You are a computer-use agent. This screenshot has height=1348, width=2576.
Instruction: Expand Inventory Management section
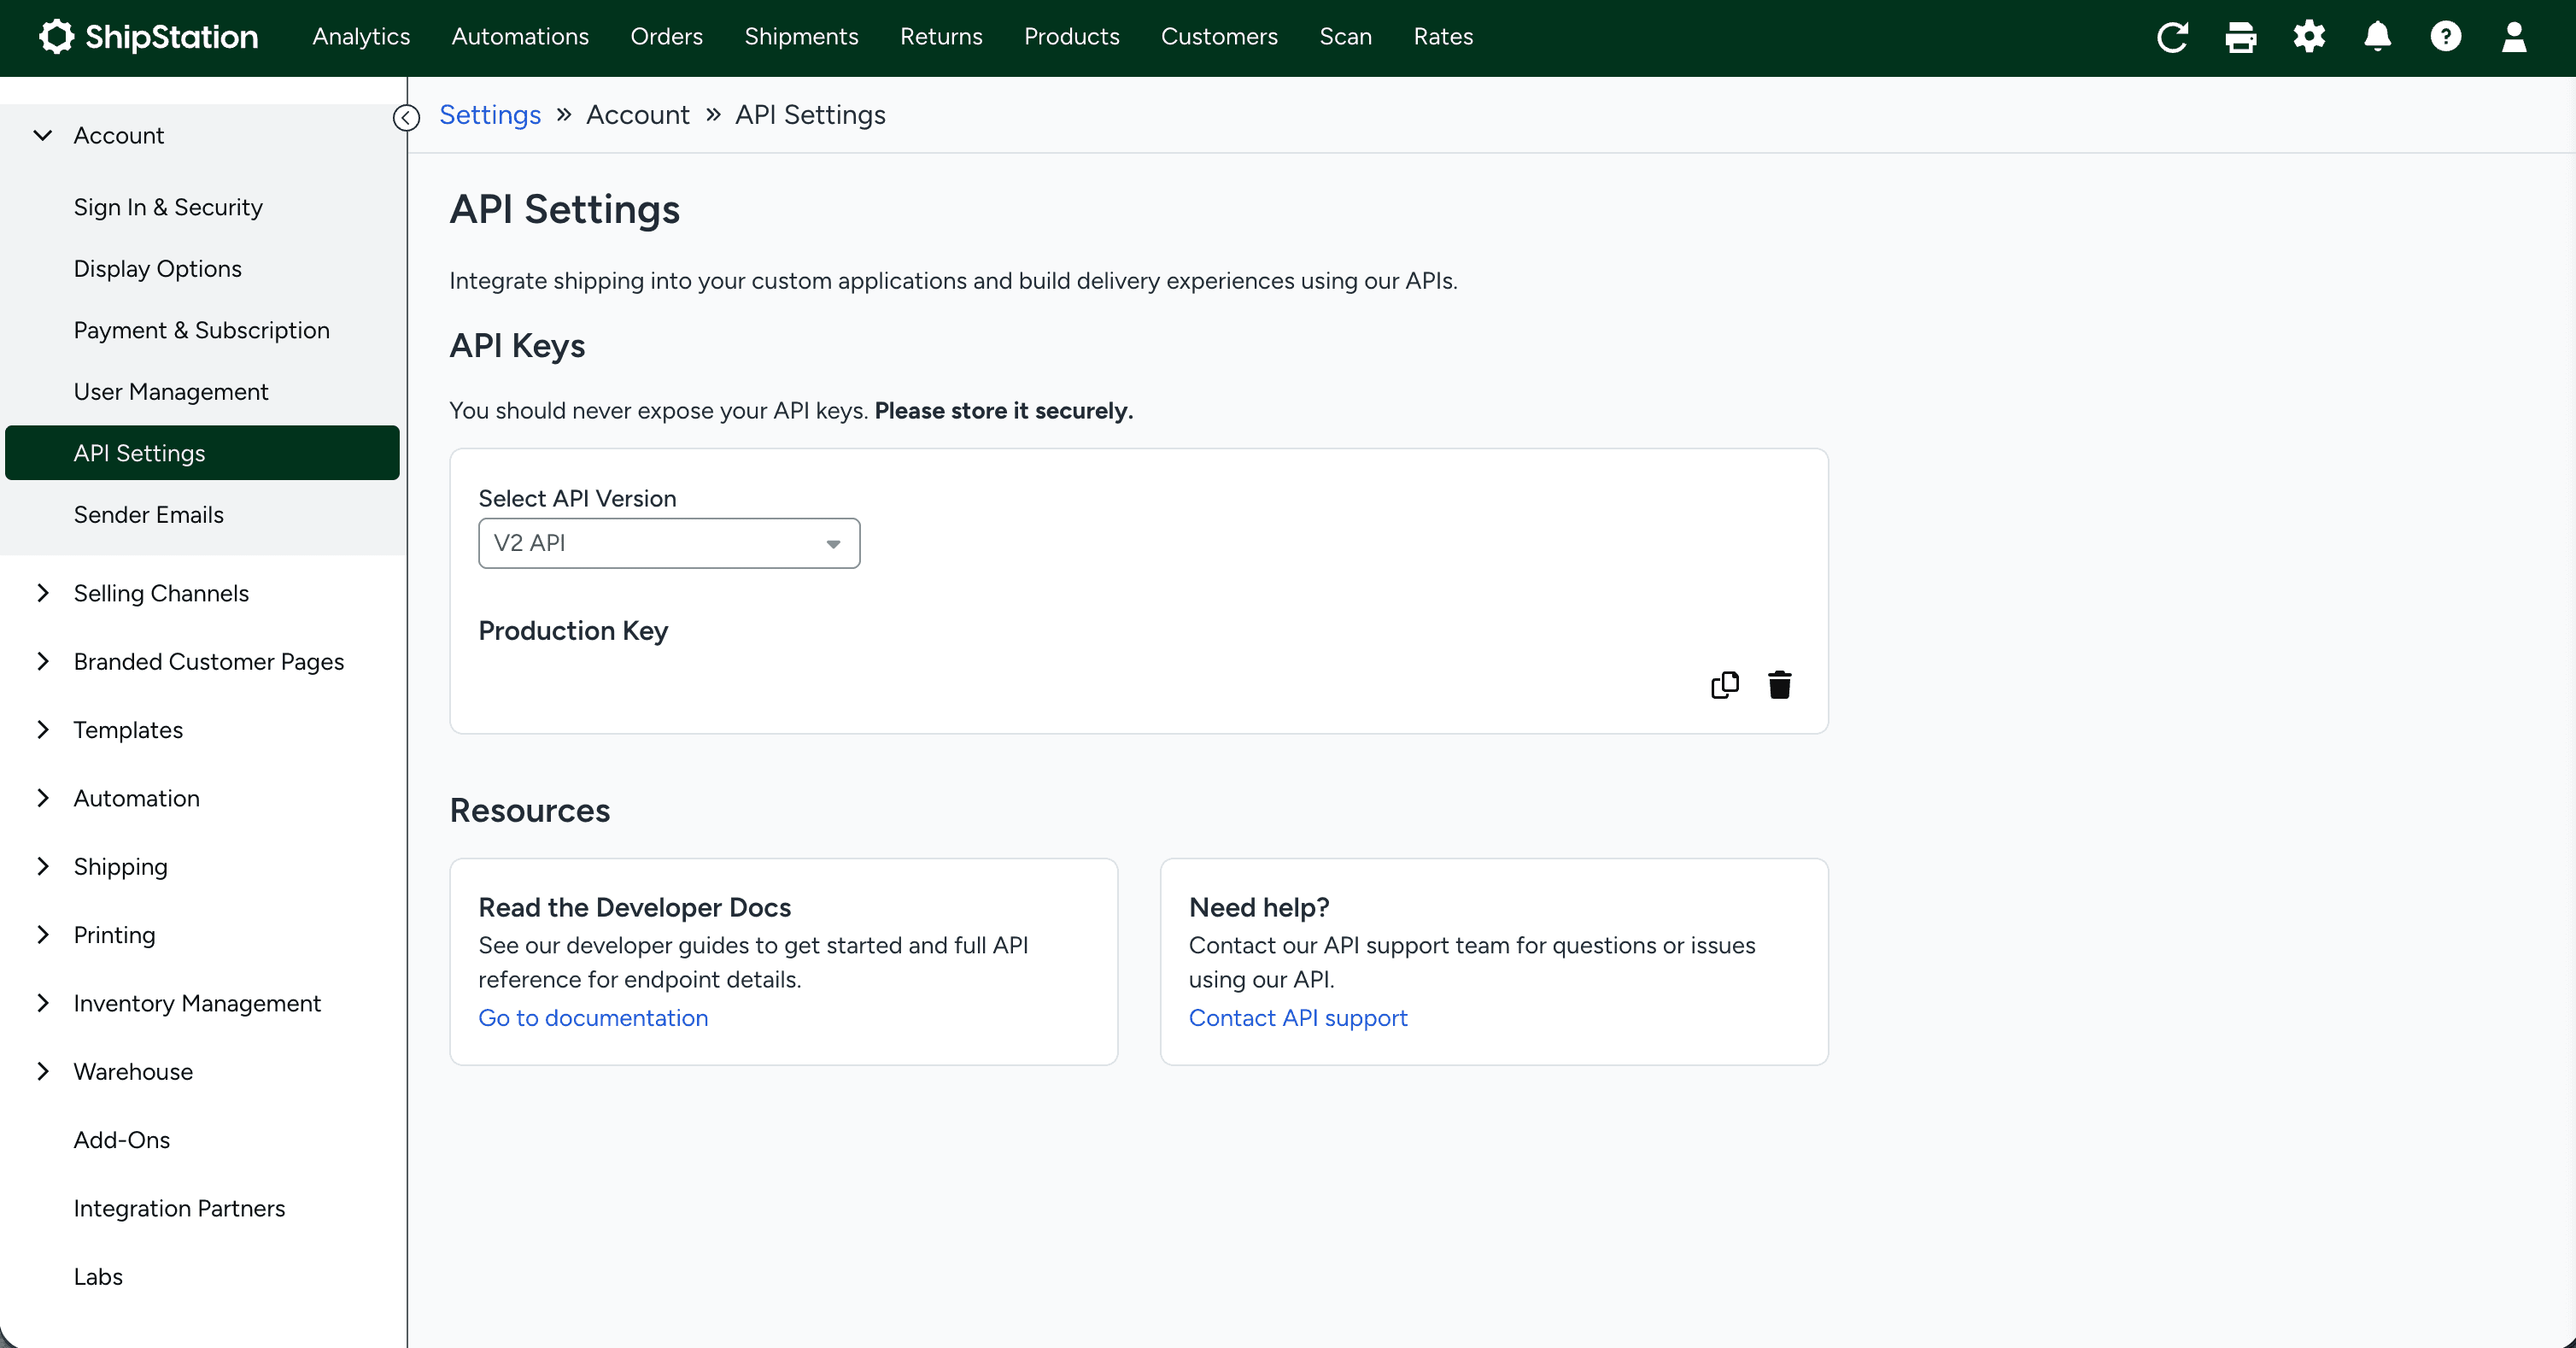click(43, 1003)
